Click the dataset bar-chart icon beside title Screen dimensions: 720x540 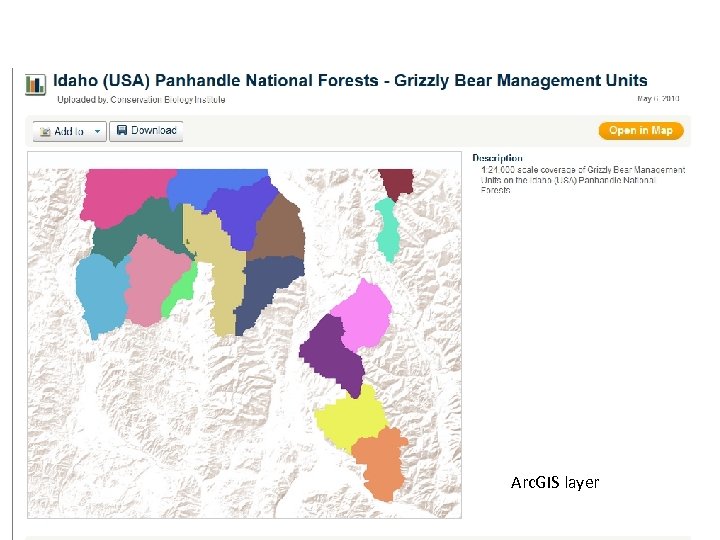click(x=35, y=84)
